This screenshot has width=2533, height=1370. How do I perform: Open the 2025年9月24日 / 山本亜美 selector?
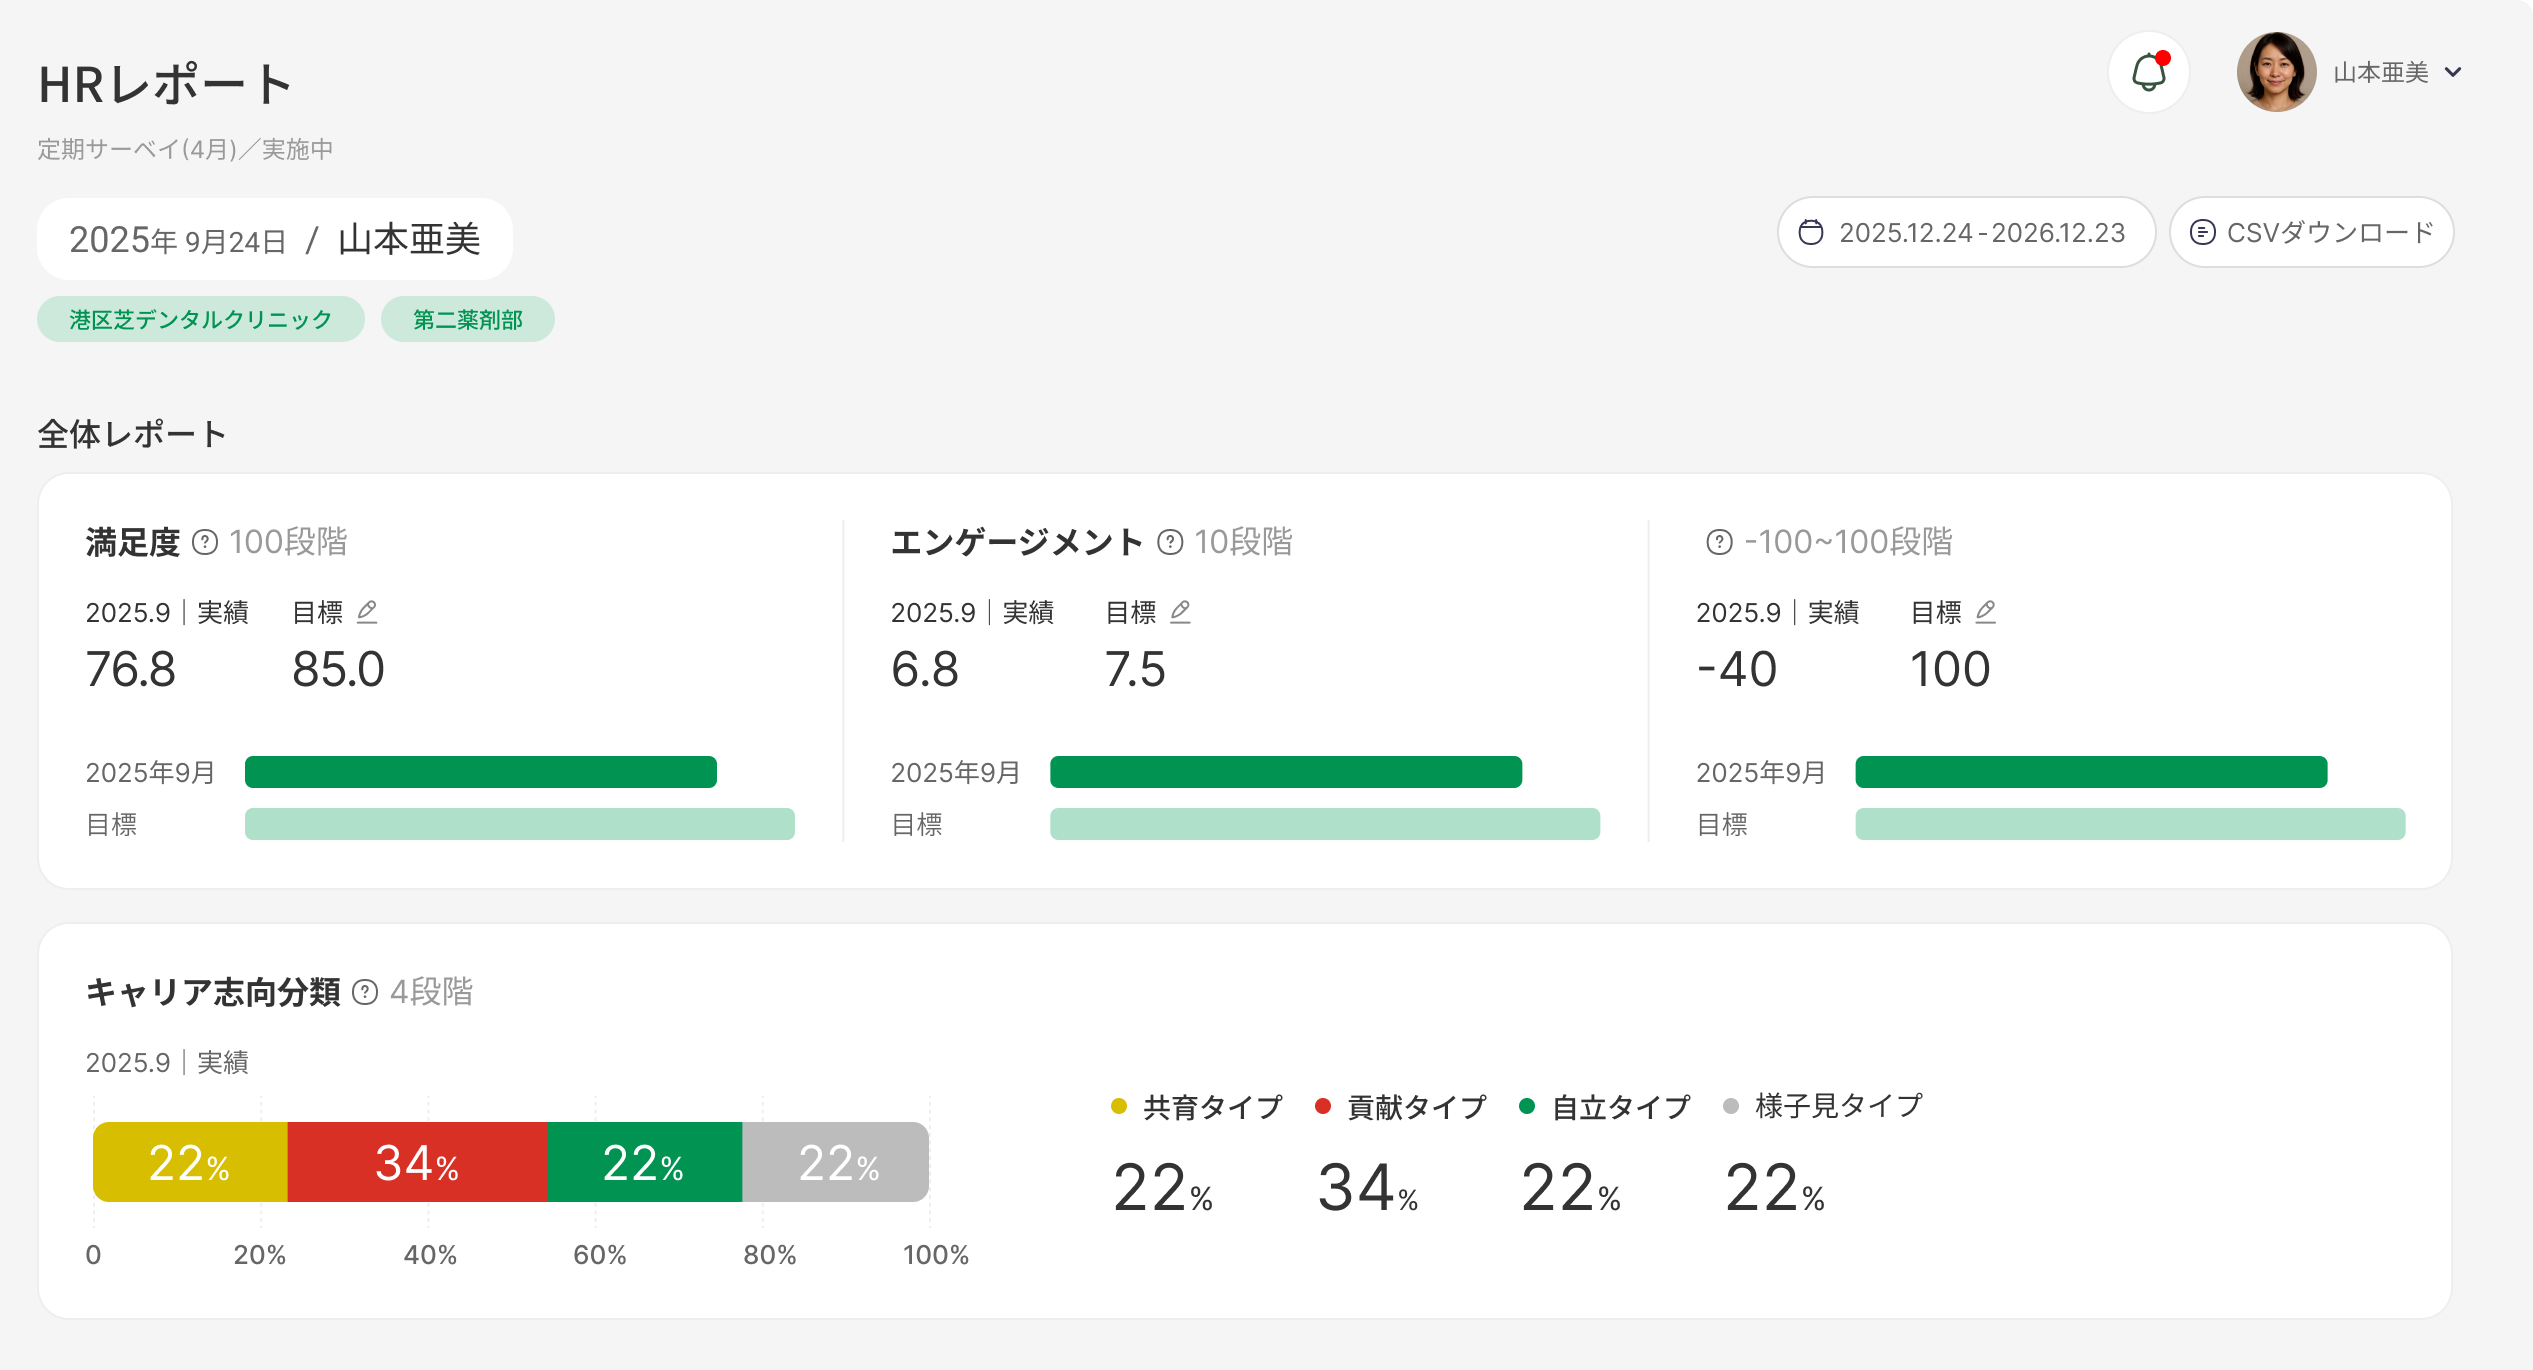coord(275,239)
